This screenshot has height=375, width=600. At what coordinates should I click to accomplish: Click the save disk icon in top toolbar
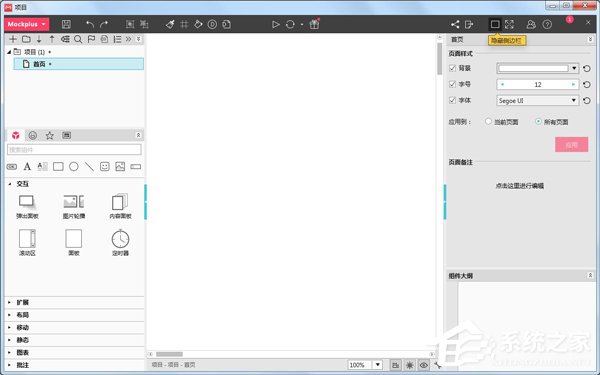66,24
